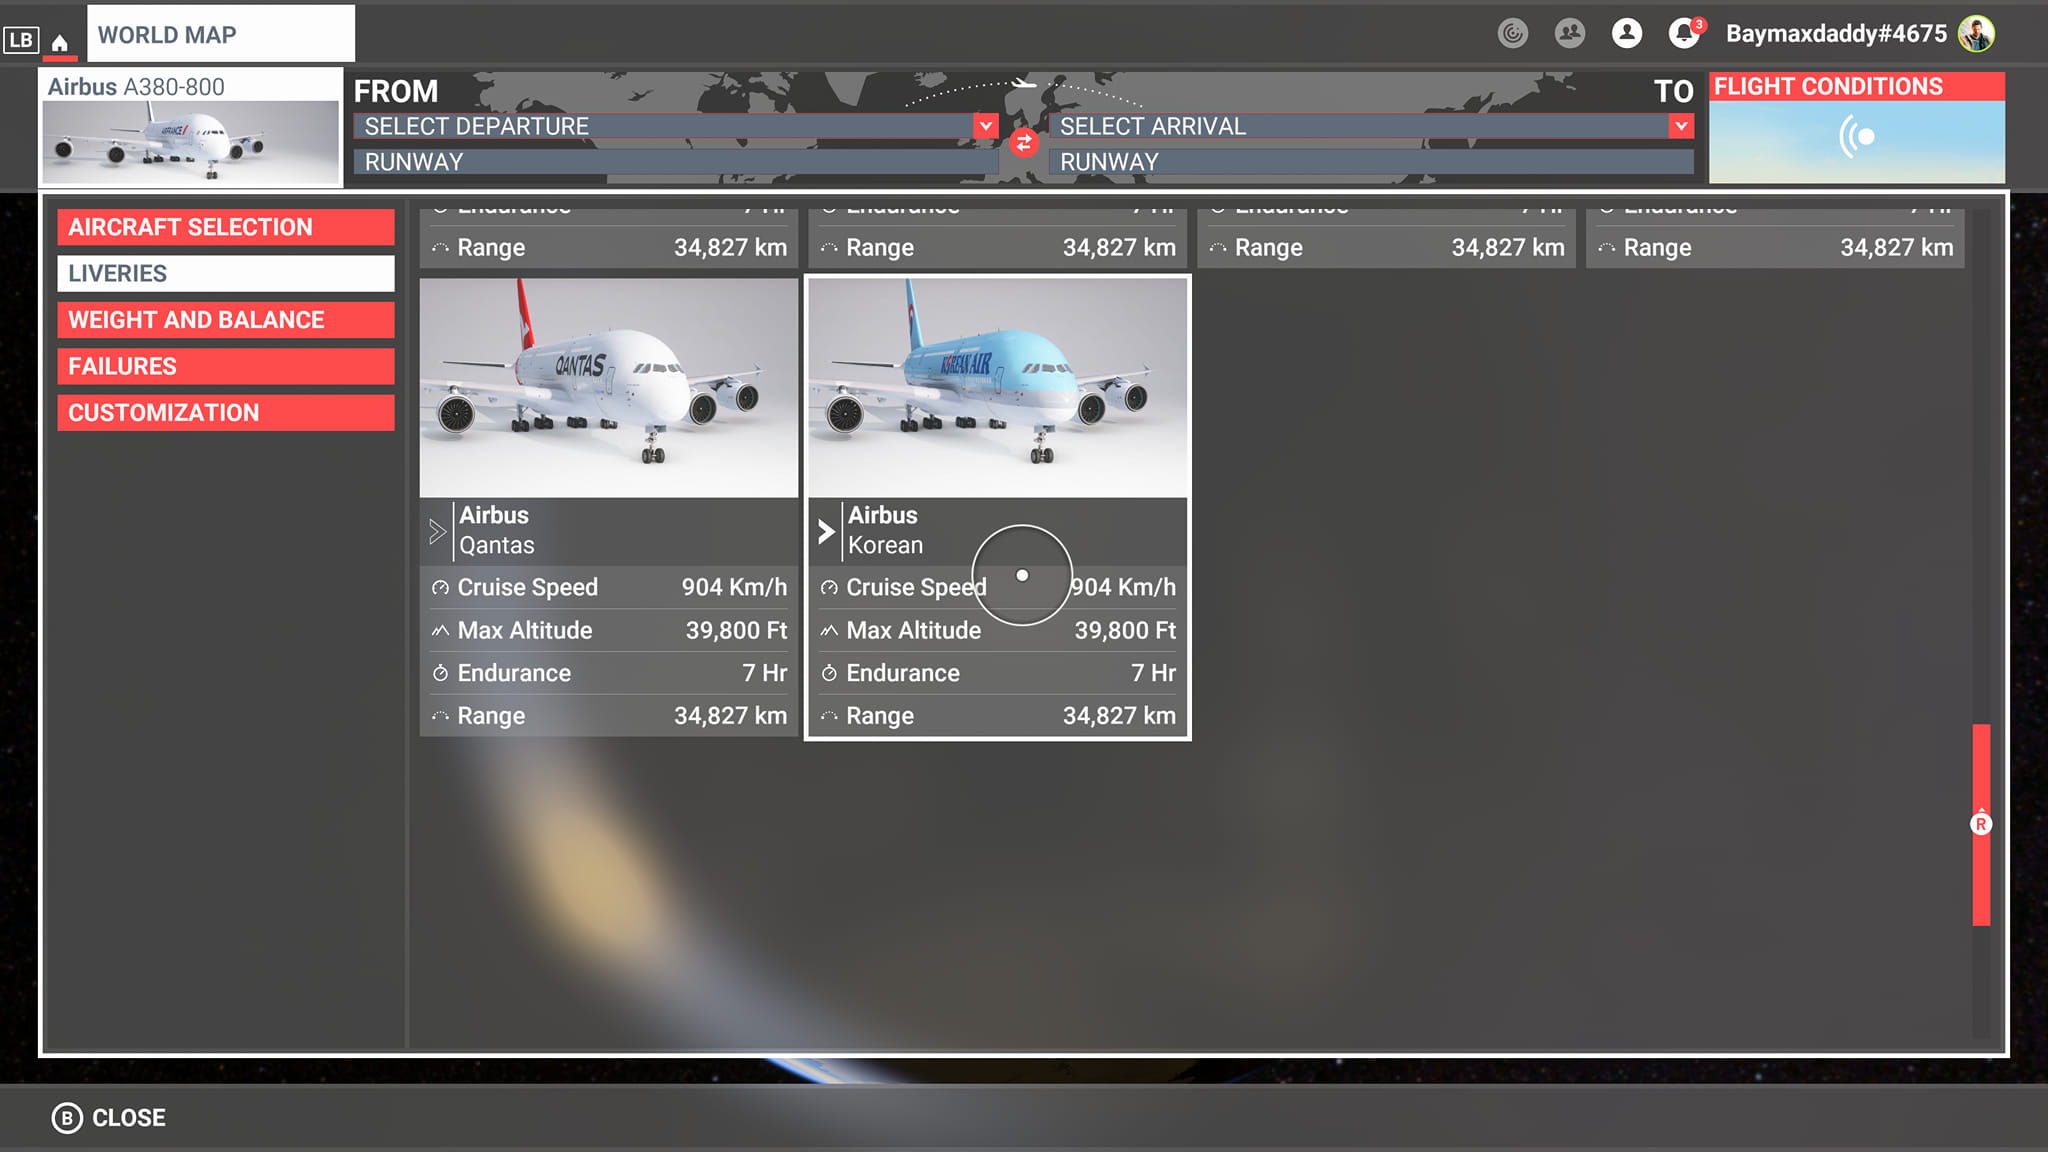Open the Flight Conditions panel

(x=1856, y=128)
